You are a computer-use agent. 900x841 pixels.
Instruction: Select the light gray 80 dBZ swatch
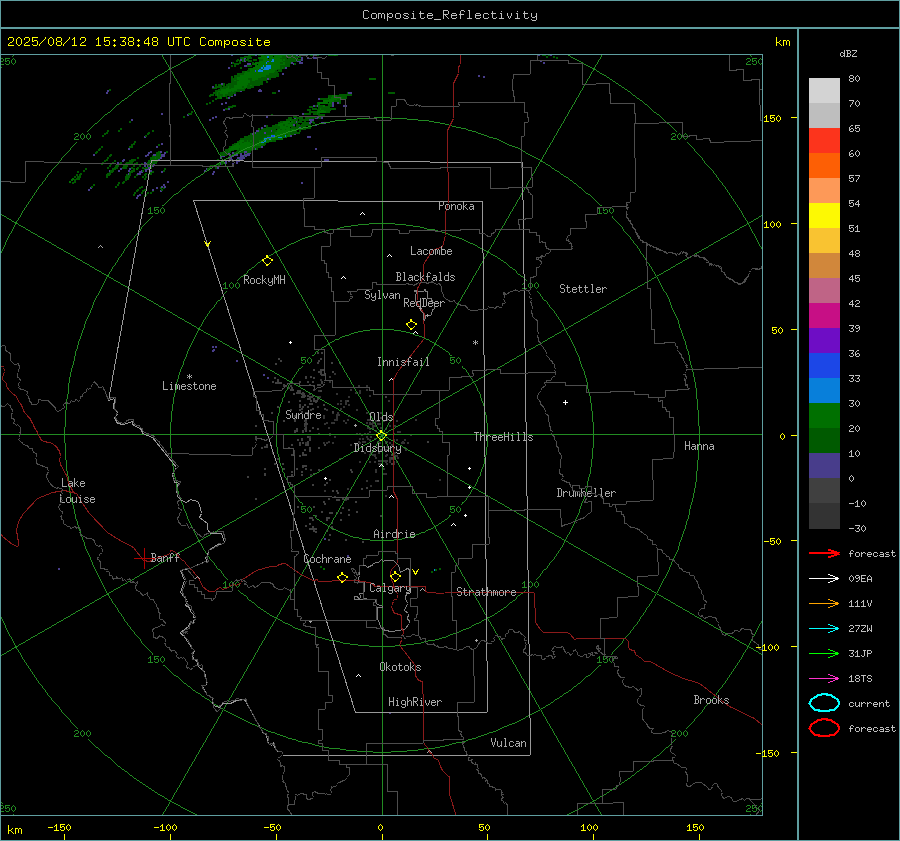tap(824, 91)
